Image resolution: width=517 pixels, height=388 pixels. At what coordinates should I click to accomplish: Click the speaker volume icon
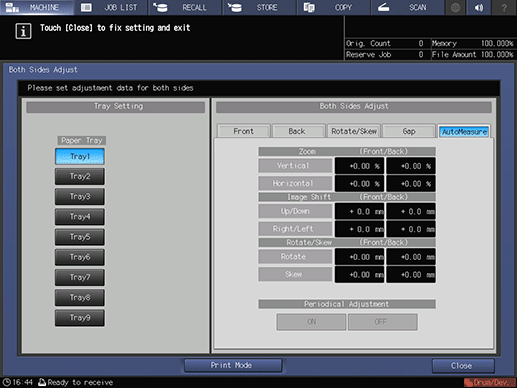(x=479, y=7)
